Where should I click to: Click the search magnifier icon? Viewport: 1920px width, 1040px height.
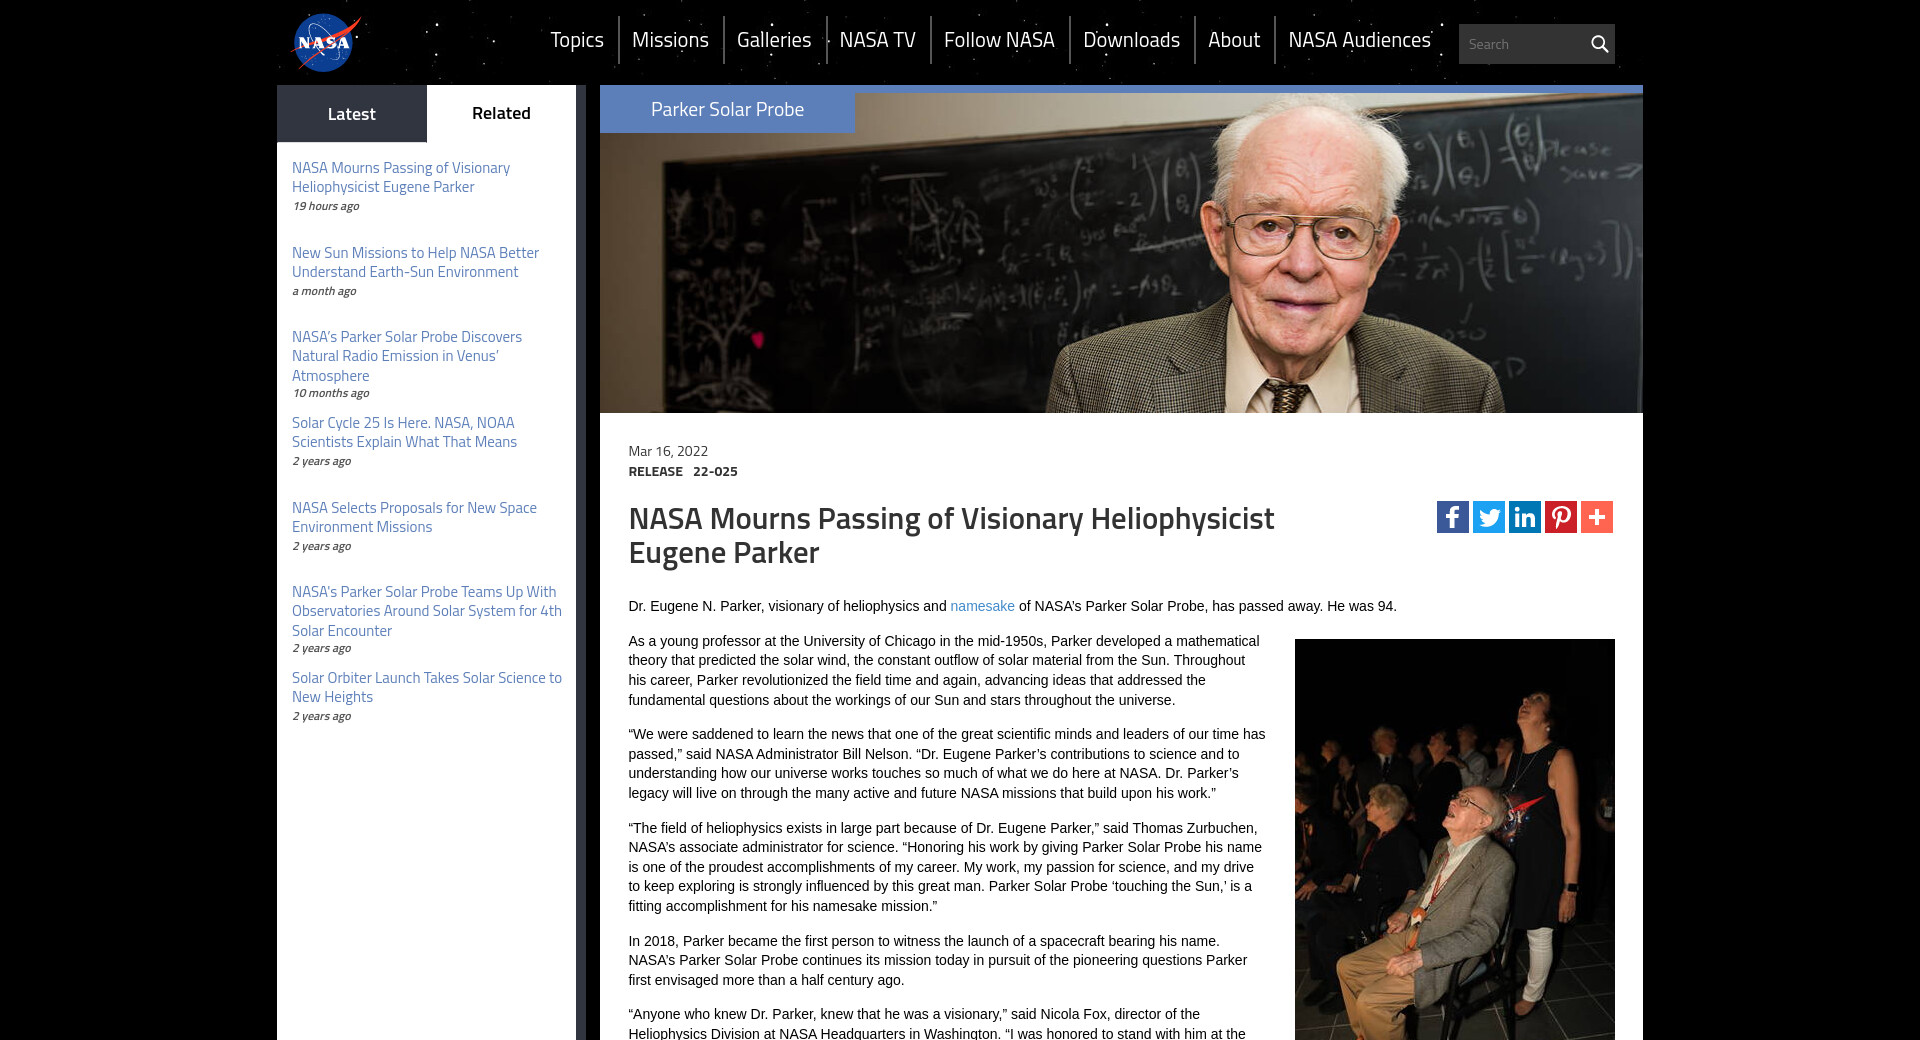click(1599, 44)
